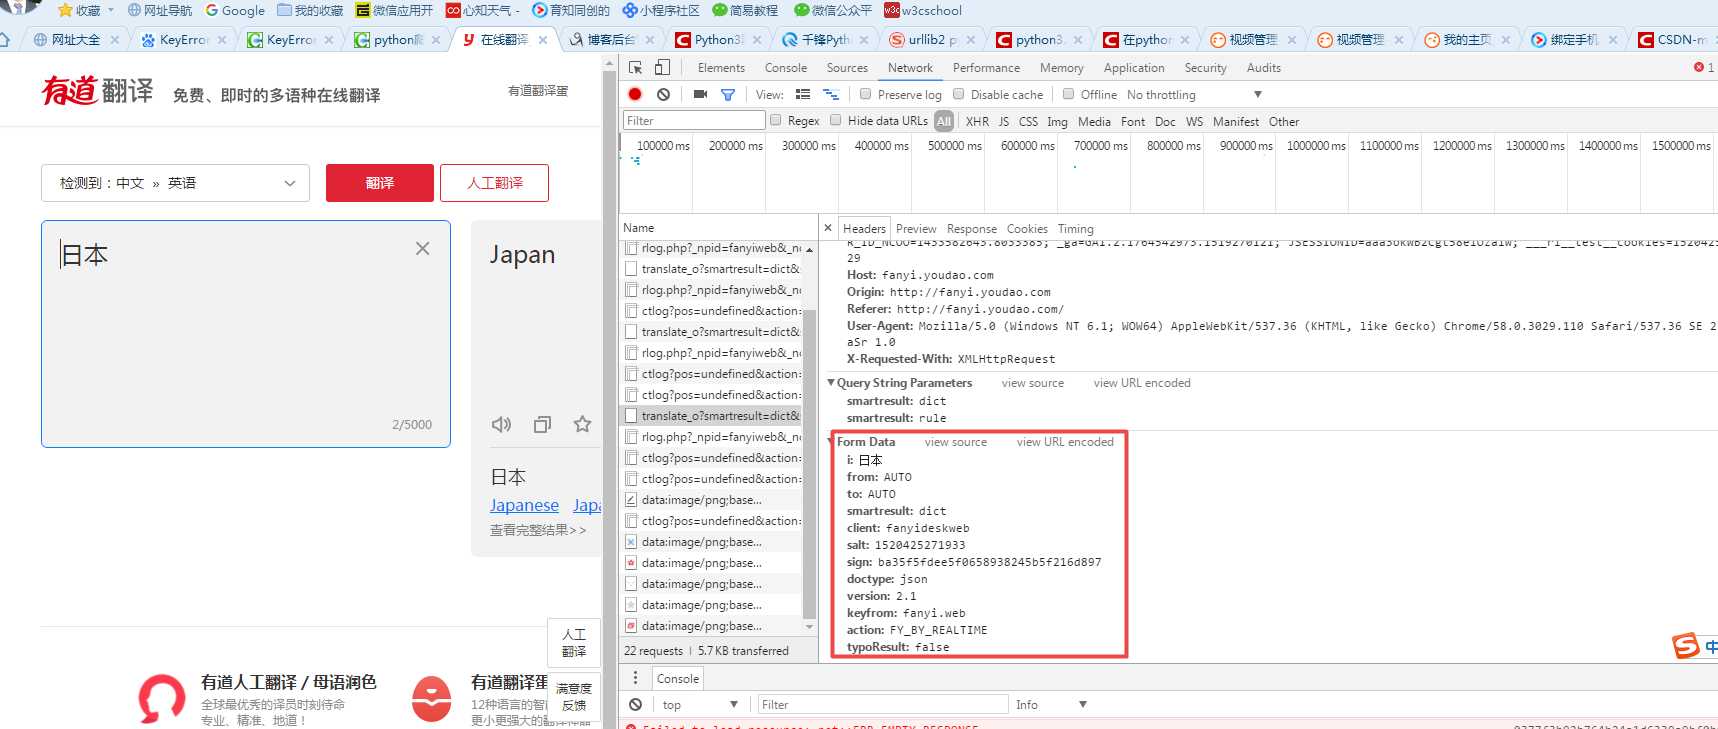Click the red 翻译 translate button
1718x729 pixels.
(x=380, y=183)
